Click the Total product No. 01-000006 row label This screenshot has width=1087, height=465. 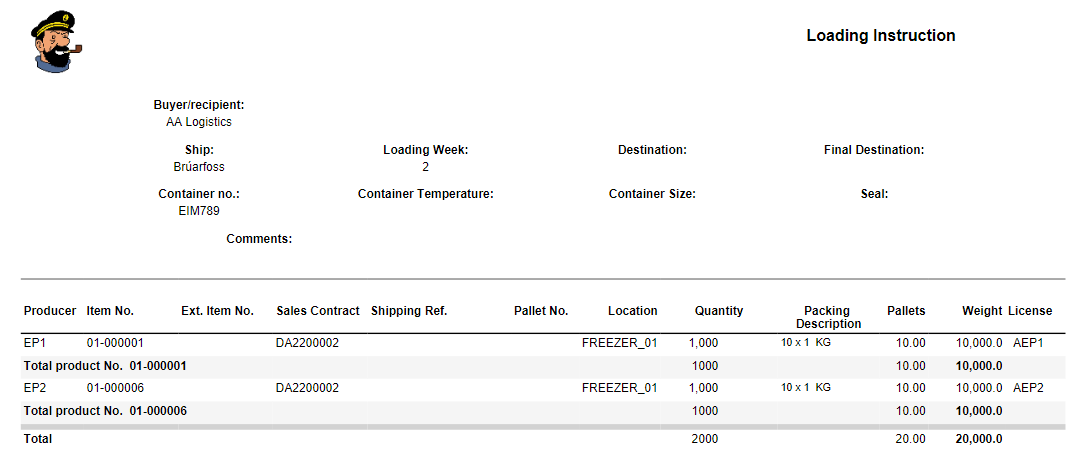point(105,411)
